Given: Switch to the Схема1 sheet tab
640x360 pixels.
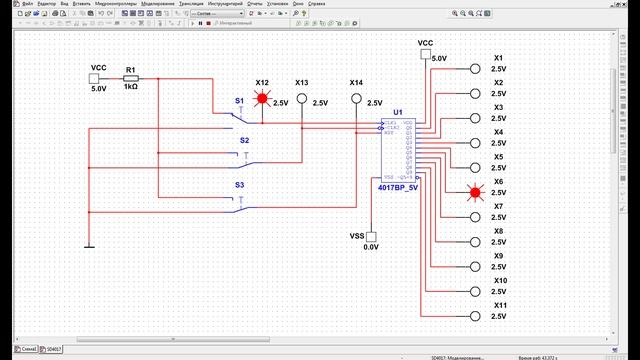Looking at the screenshot, I should pyautogui.click(x=26, y=349).
